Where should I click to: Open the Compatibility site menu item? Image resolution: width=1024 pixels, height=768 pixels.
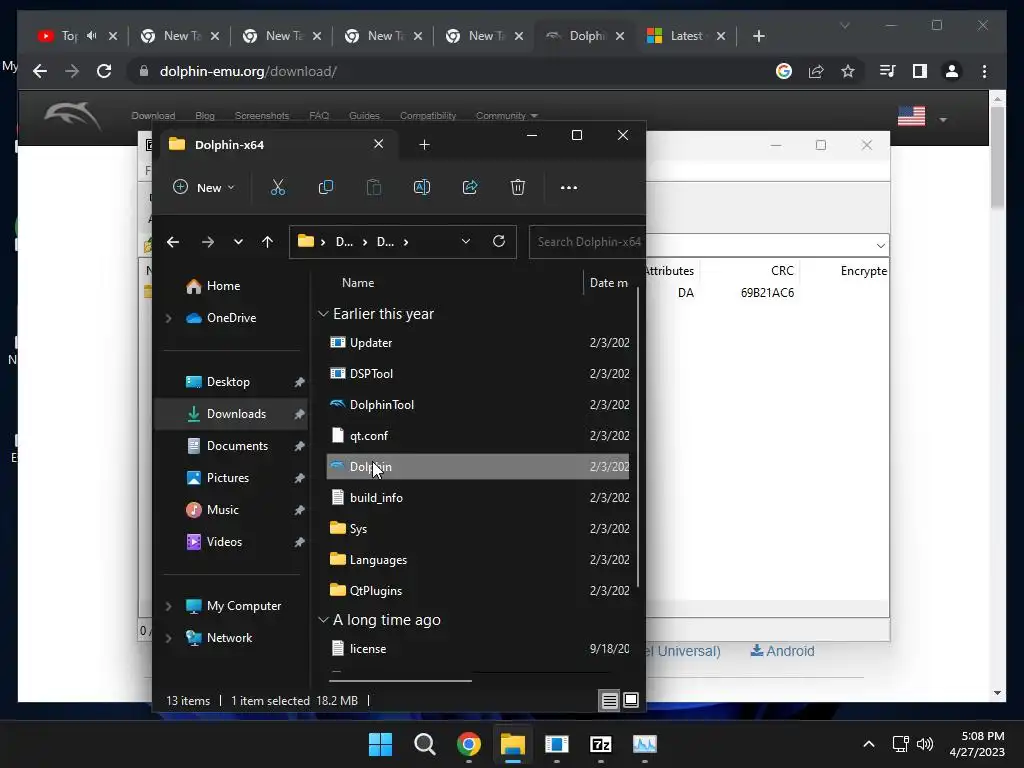[428, 116]
